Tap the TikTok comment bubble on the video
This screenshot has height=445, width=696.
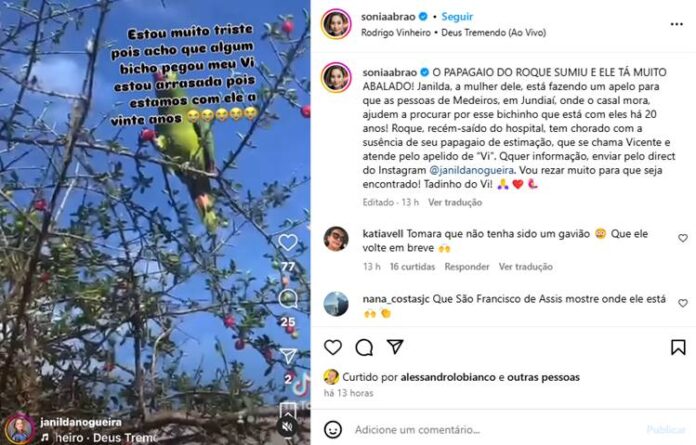click(288, 299)
